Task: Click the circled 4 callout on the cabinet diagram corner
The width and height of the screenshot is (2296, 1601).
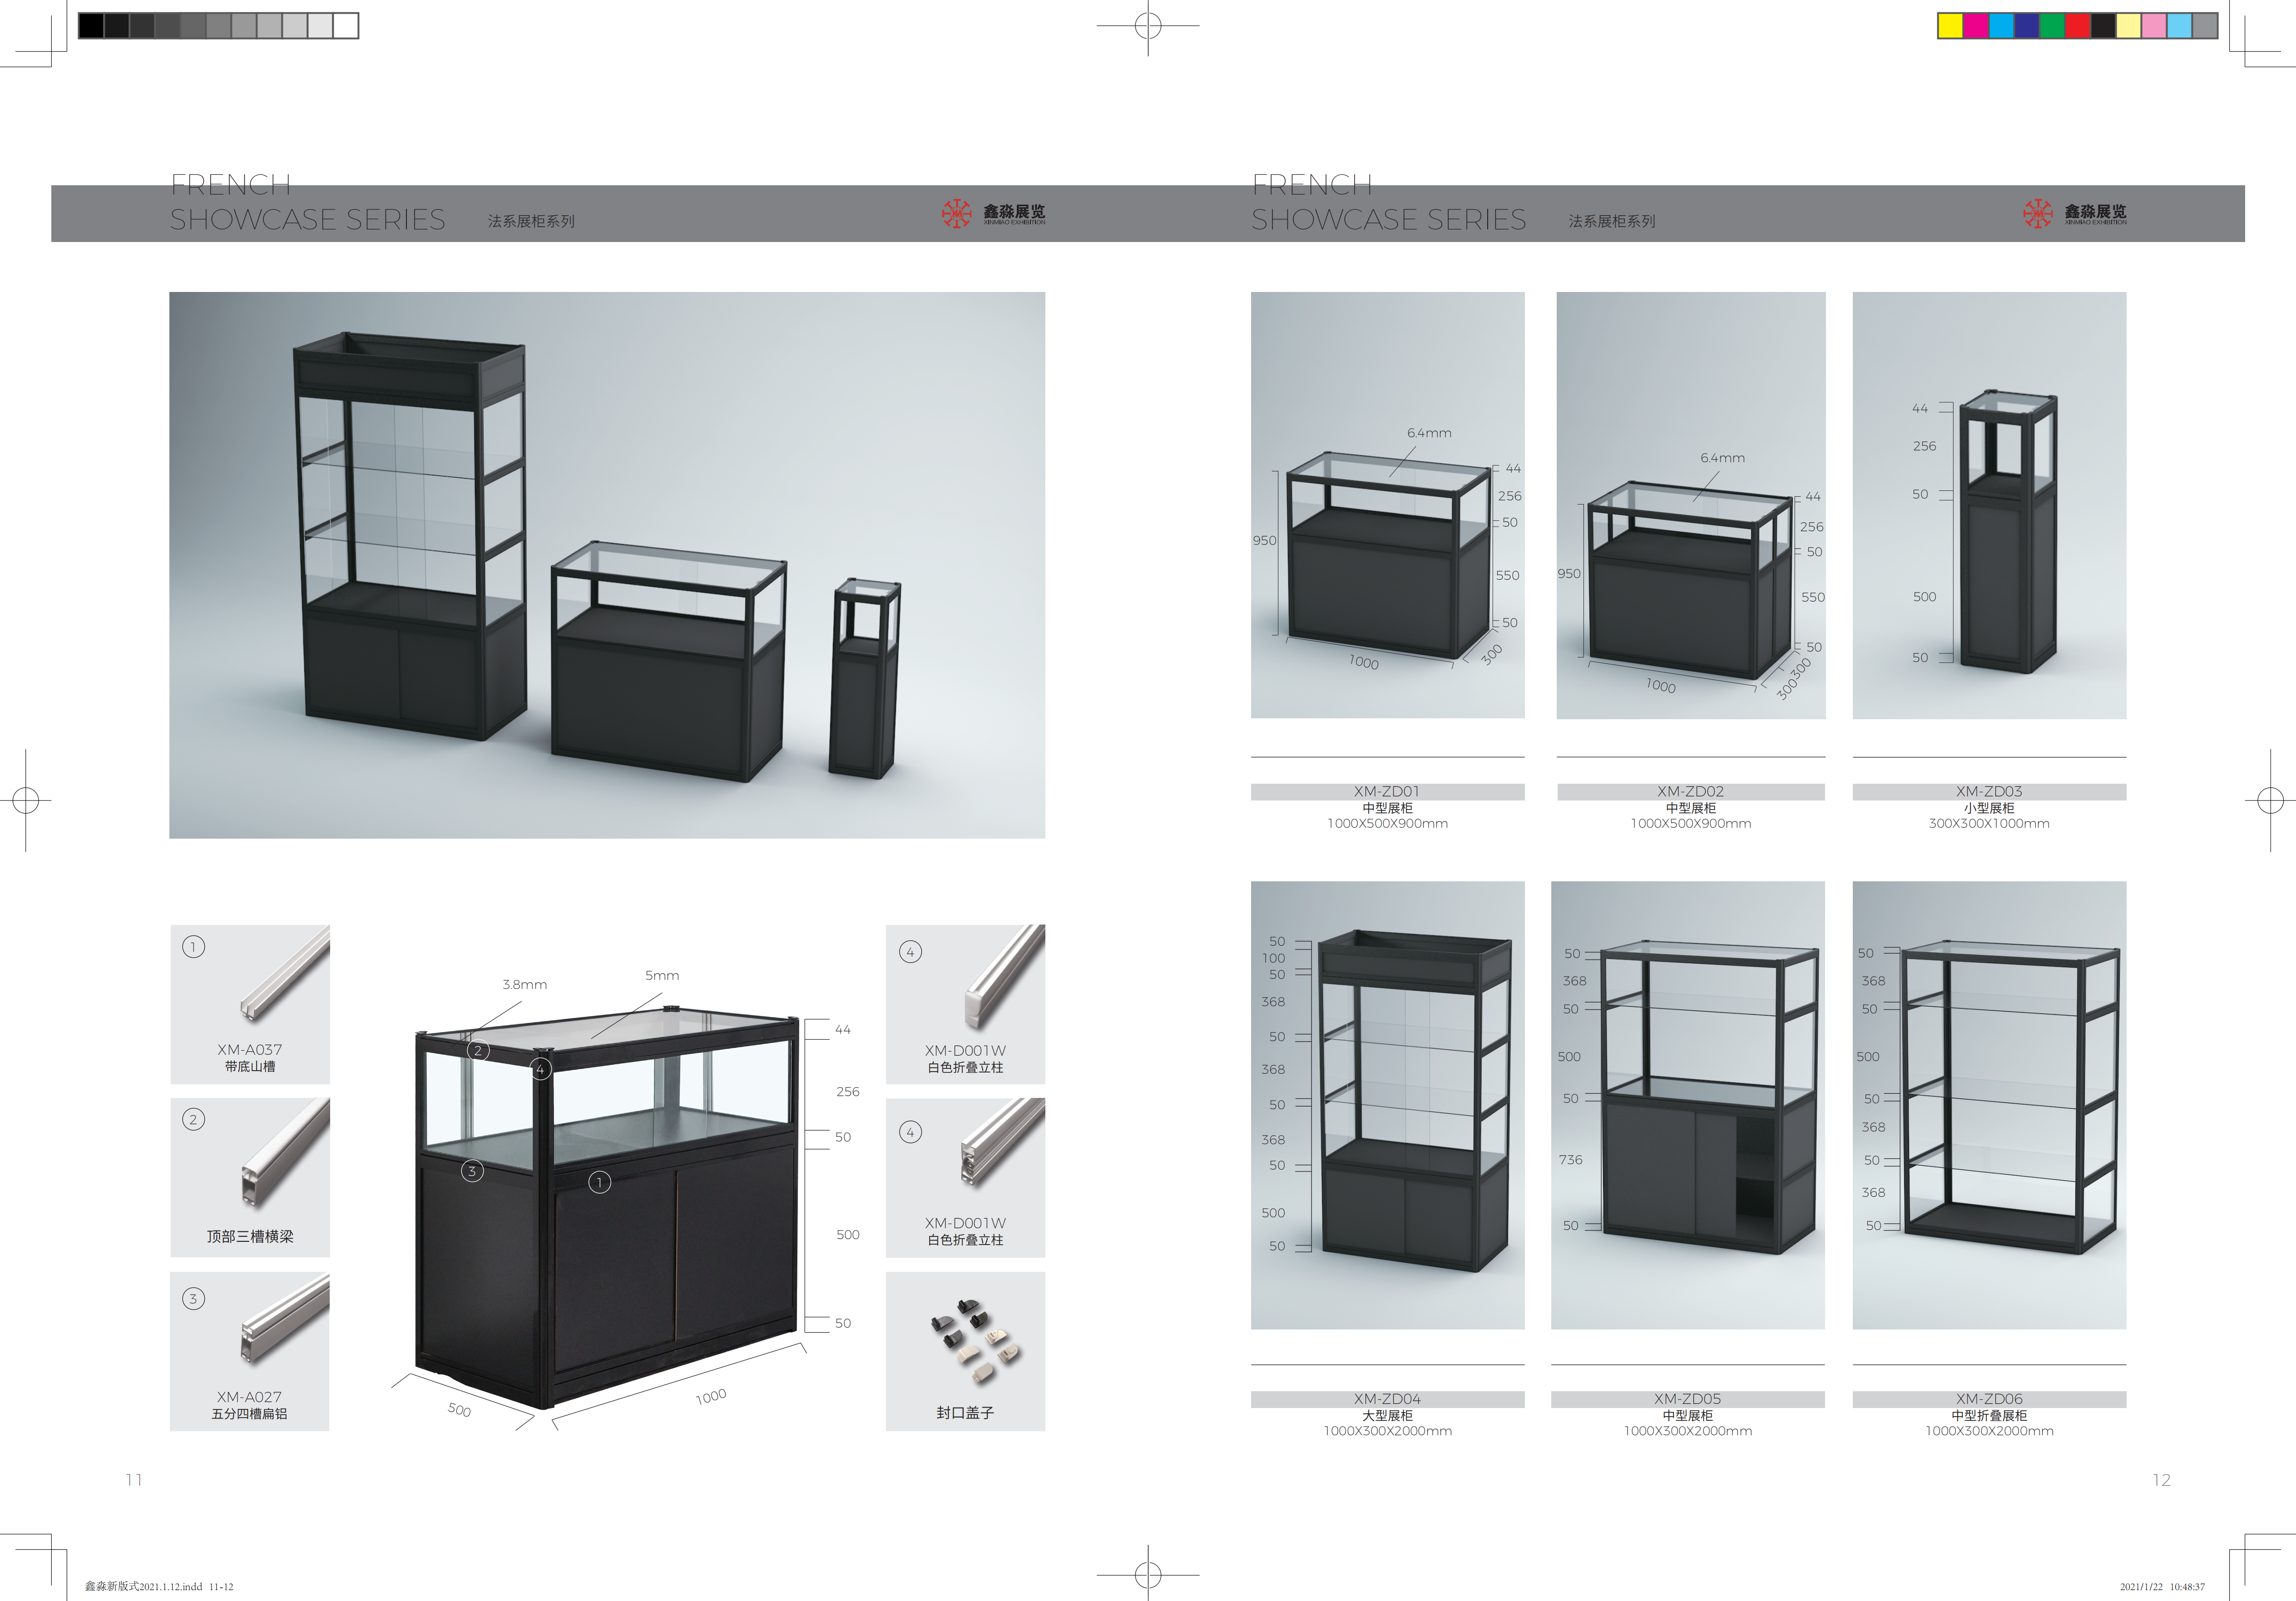Action: (541, 1069)
